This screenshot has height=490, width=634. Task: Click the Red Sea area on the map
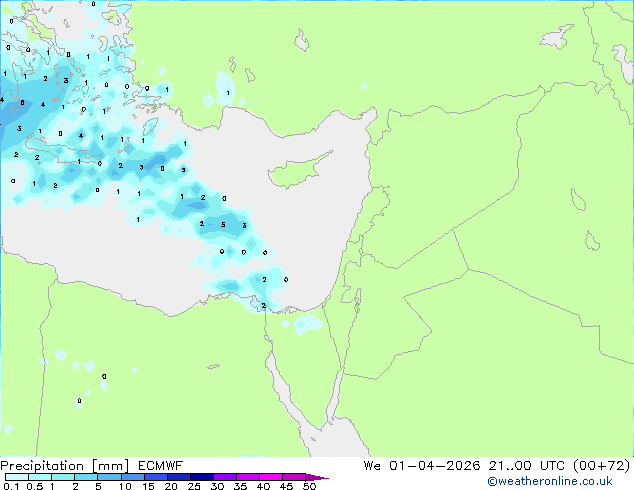pos(340,439)
